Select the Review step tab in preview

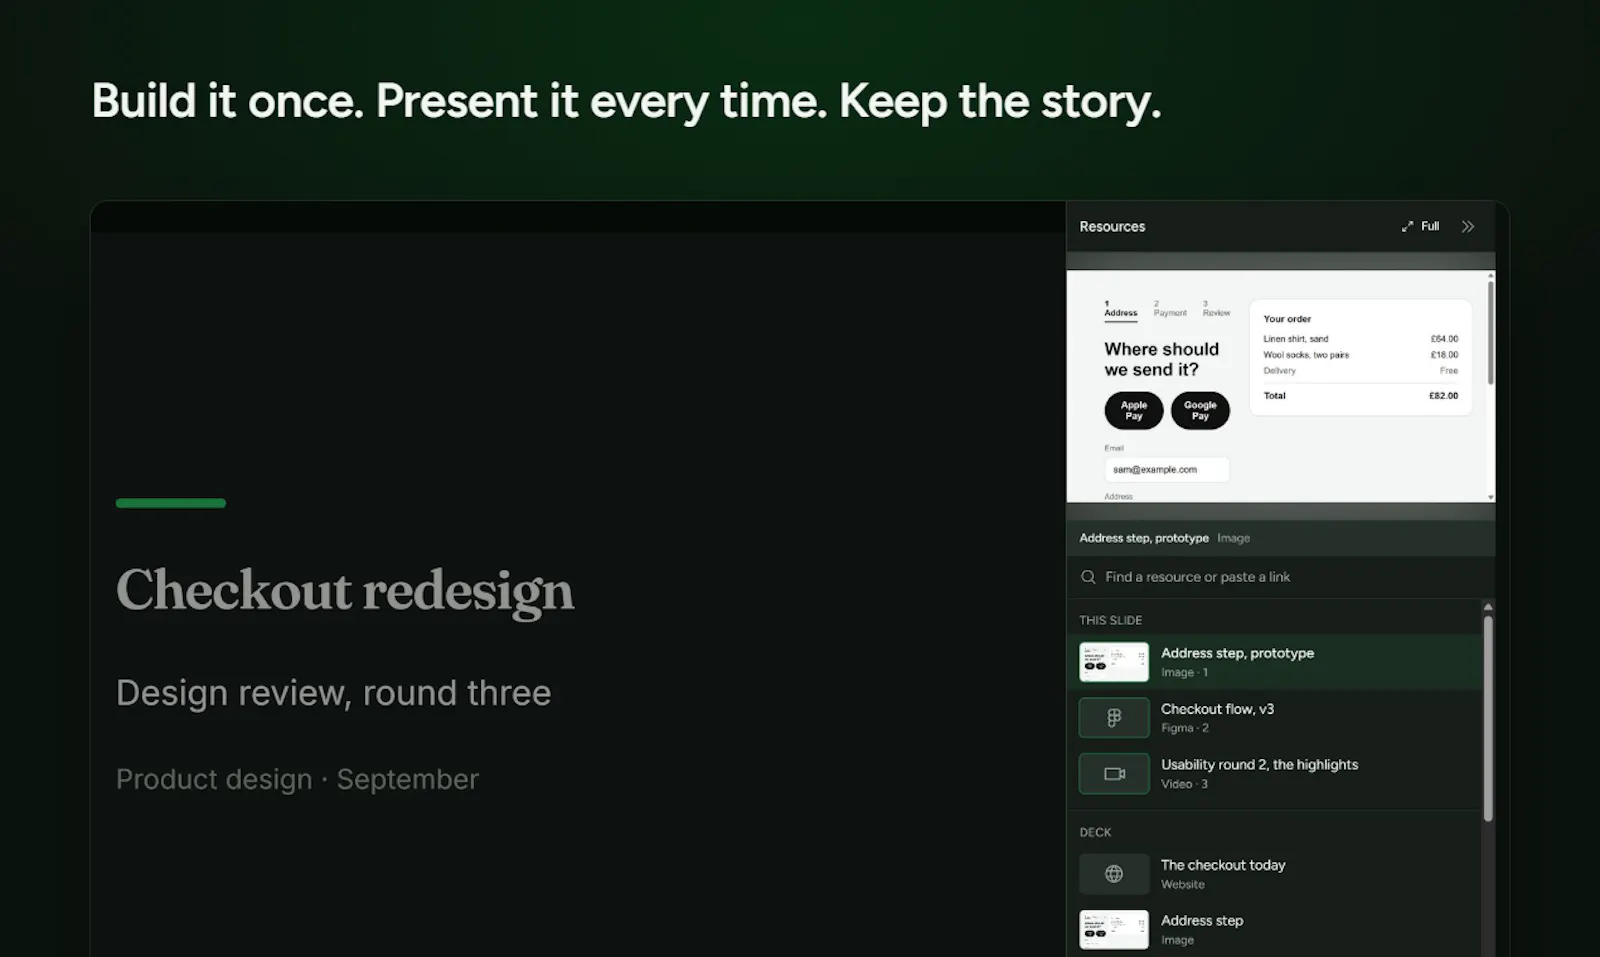click(x=1216, y=309)
